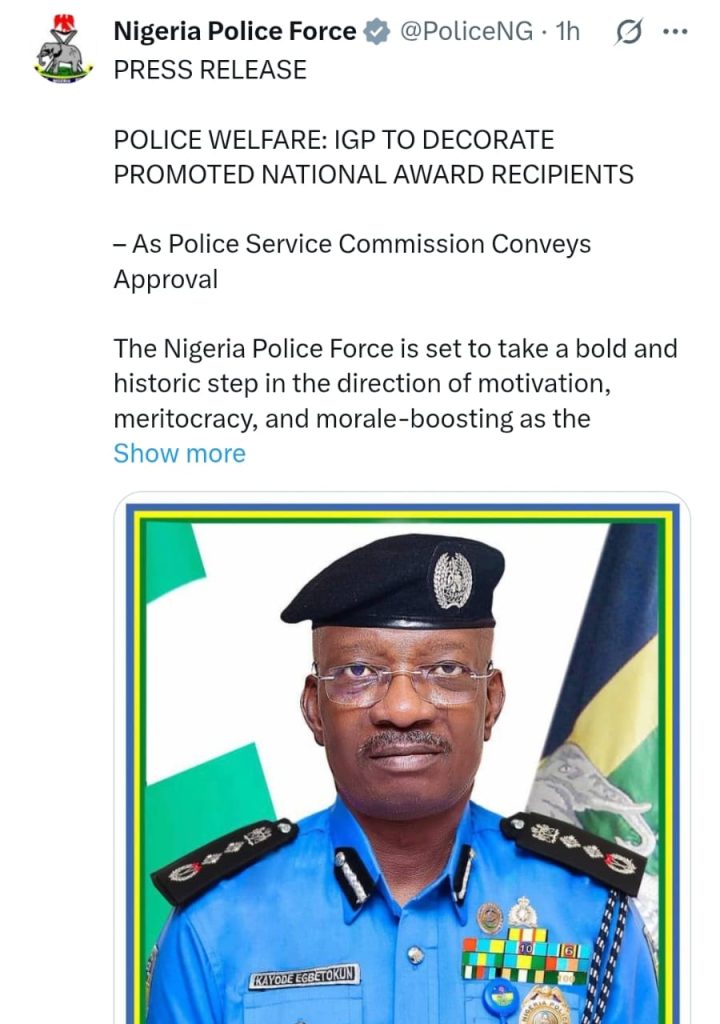This screenshot has height=1024, width=720.
Task: Open the 1h timestamp permalink
Action: (x=567, y=31)
